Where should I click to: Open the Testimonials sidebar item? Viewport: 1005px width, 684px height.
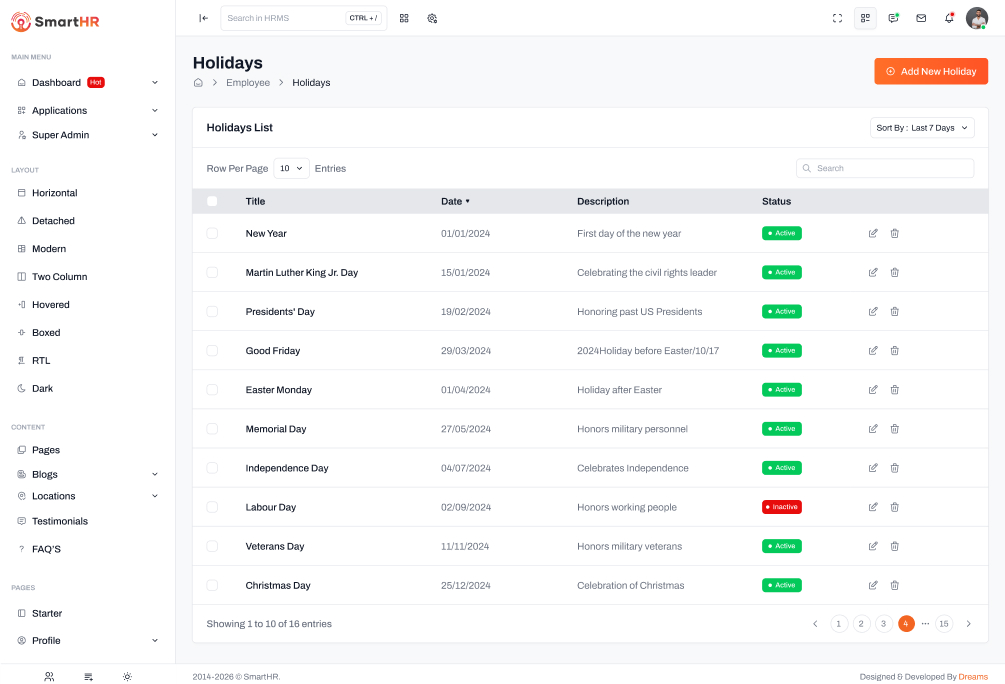click(60, 521)
